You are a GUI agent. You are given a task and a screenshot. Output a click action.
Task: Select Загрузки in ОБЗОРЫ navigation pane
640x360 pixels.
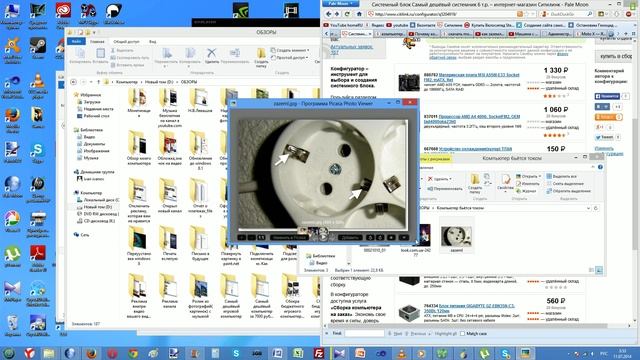(x=92, y=102)
